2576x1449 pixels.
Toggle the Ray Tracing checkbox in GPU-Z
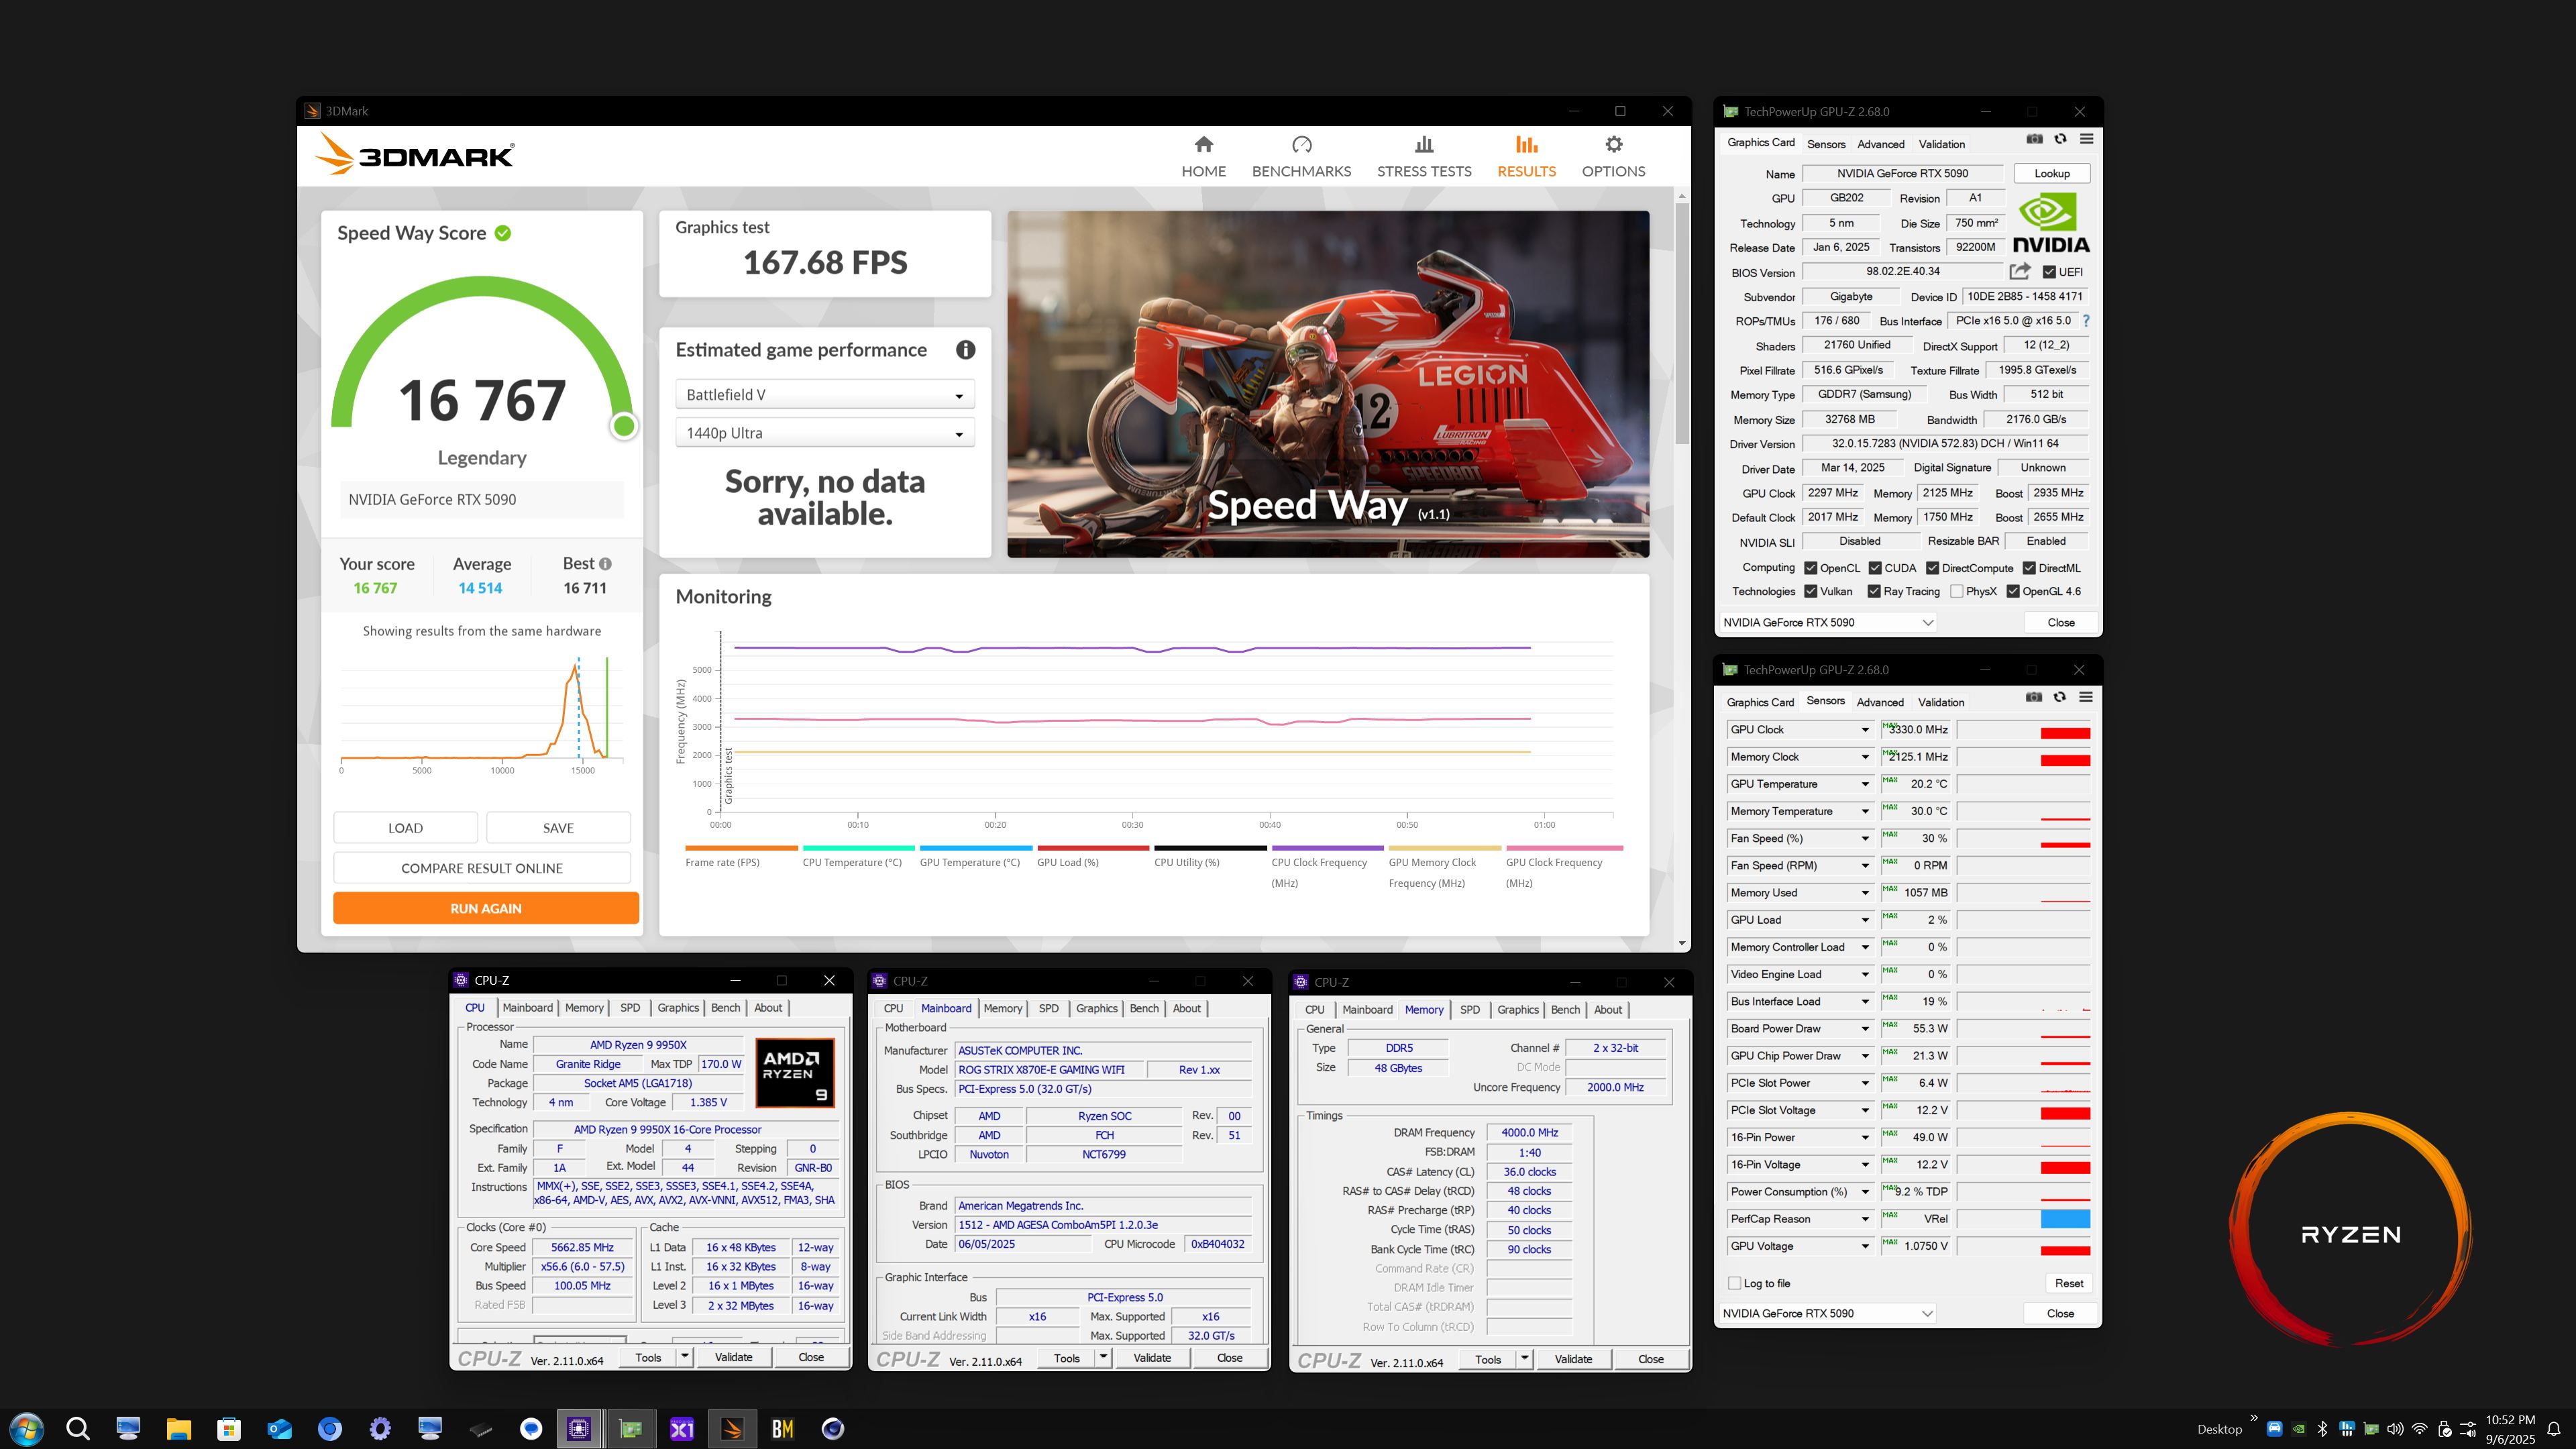[x=1874, y=591]
